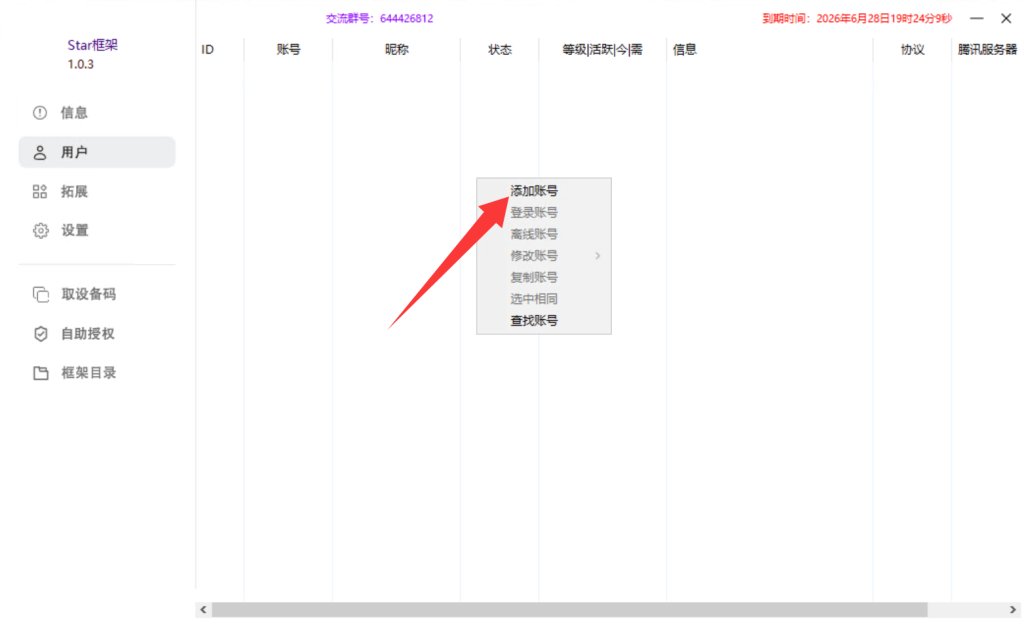Click the 用户 user icon in sidebar
Image resolution: width=1024 pixels, height=619 pixels.
[40, 152]
